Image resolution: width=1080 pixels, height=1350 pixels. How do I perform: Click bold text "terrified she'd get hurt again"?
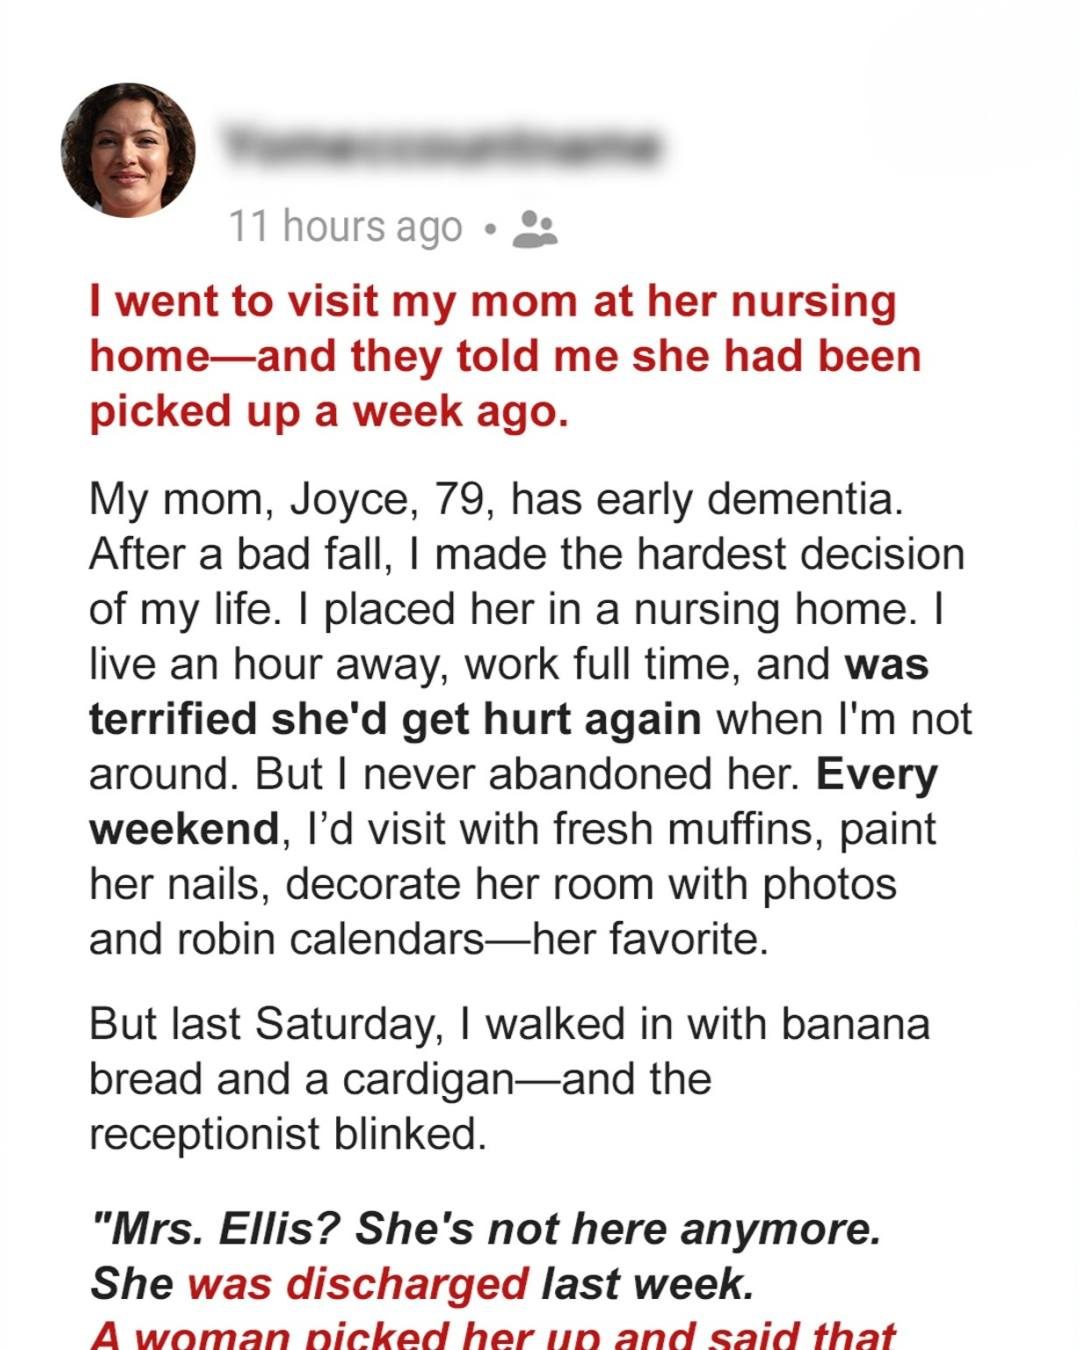tap(394, 719)
